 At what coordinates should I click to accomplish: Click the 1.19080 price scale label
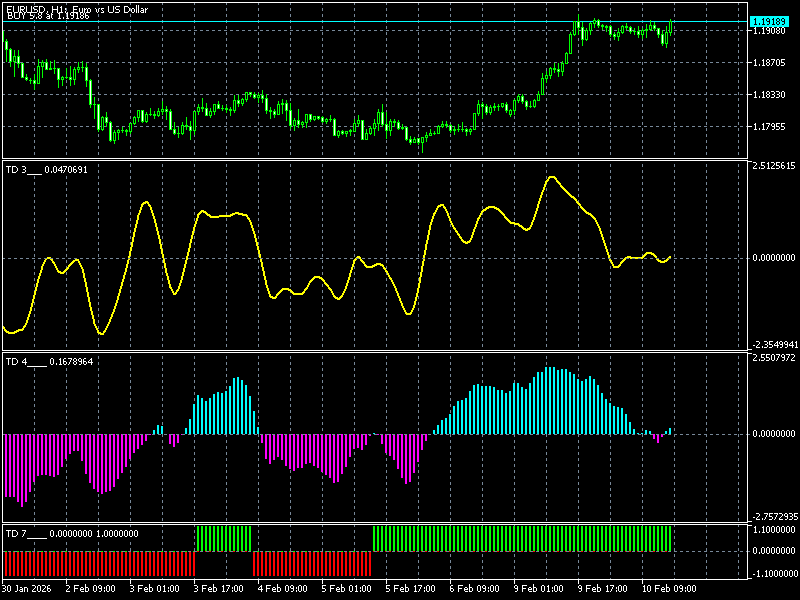click(769, 31)
